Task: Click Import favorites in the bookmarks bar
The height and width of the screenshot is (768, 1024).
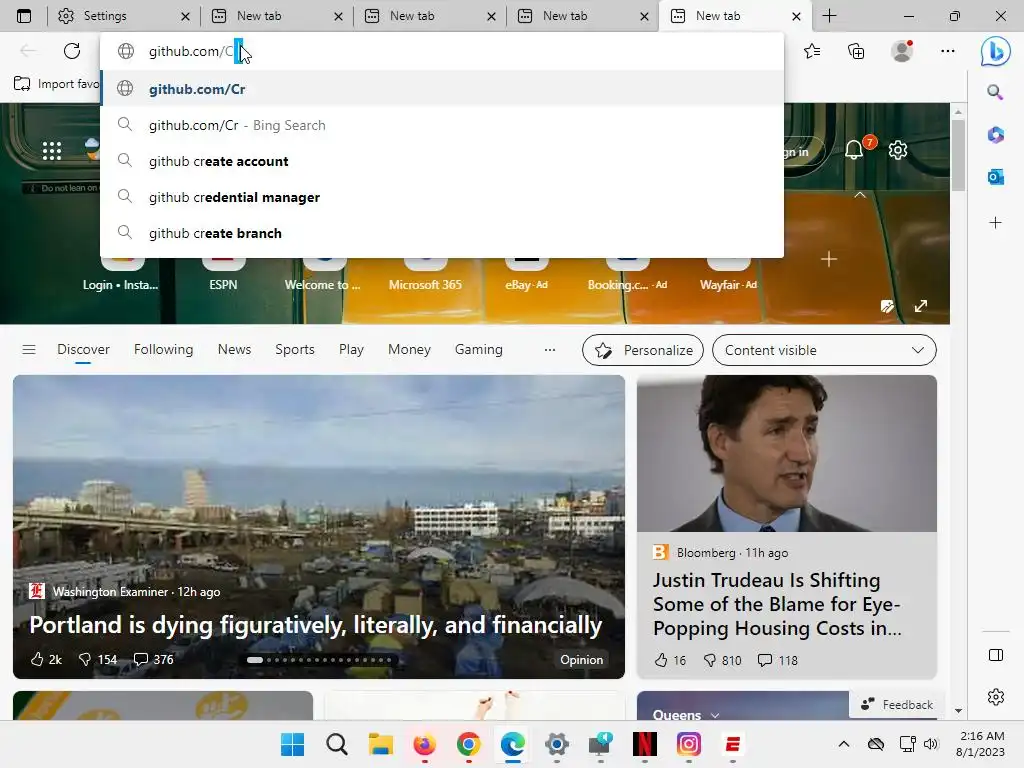Action: pyautogui.click(x=57, y=84)
